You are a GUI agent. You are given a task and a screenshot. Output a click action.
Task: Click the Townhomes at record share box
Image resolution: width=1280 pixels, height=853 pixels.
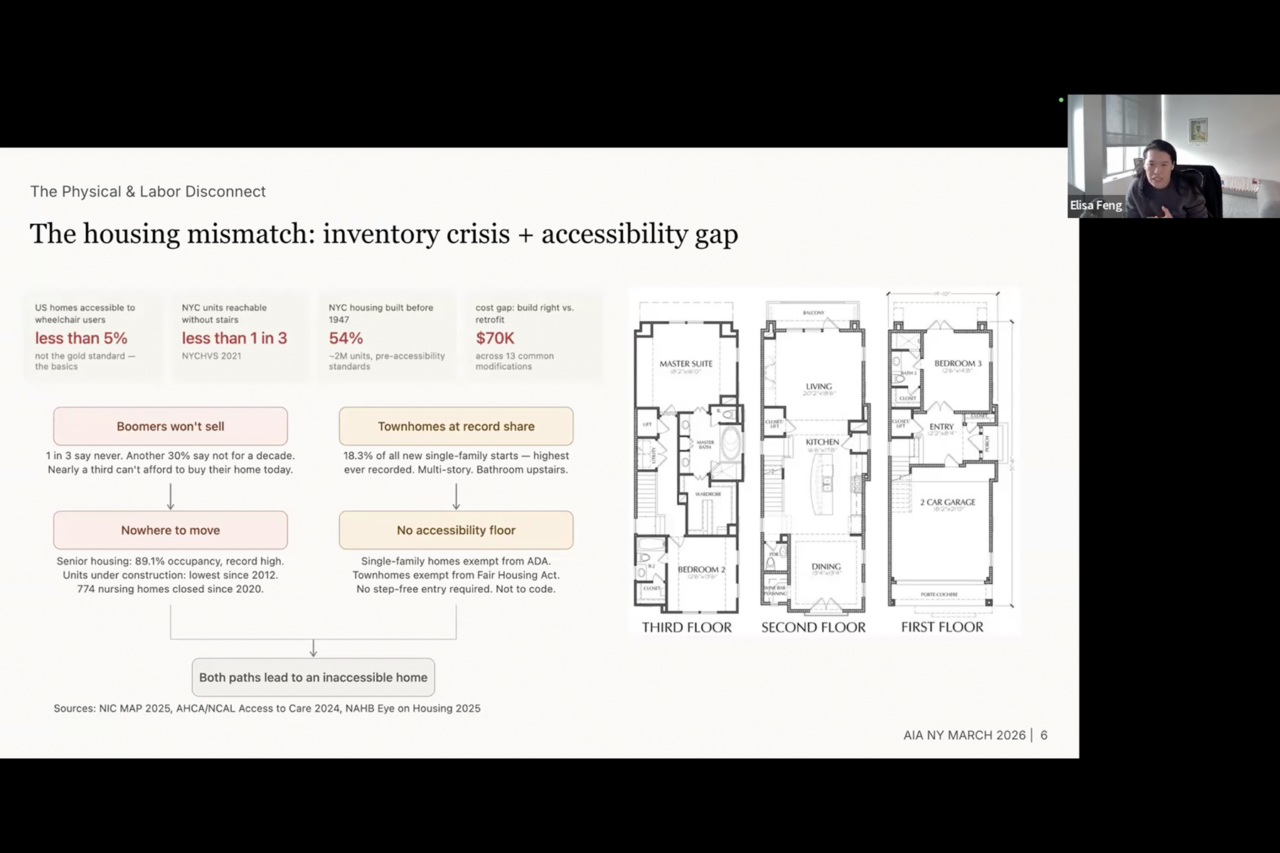point(456,426)
